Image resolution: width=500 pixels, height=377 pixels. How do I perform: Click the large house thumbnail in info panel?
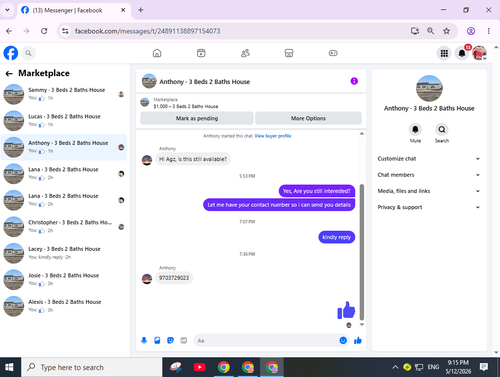point(429,88)
